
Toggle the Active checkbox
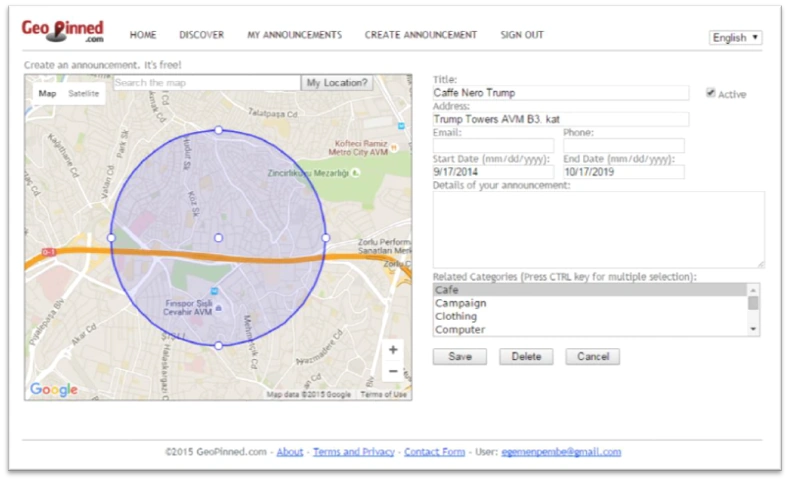(x=711, y=93)
